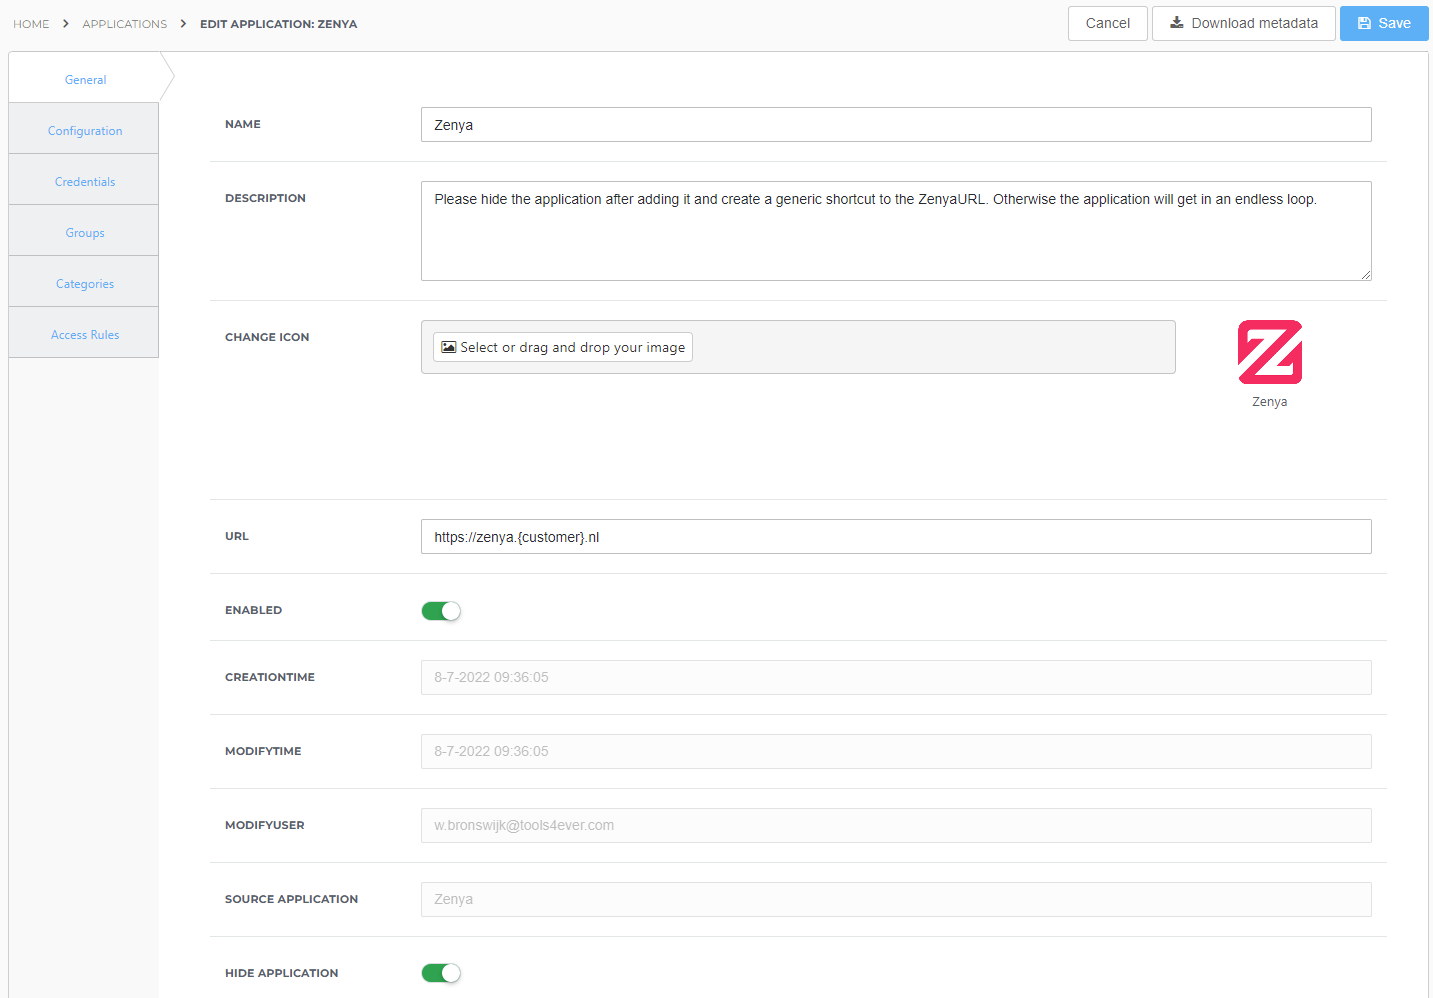Open the Credentials tab
Image resolution: width=1433 pixels, height=998 pixels.
pyautogui.click(x=84, y=181)
